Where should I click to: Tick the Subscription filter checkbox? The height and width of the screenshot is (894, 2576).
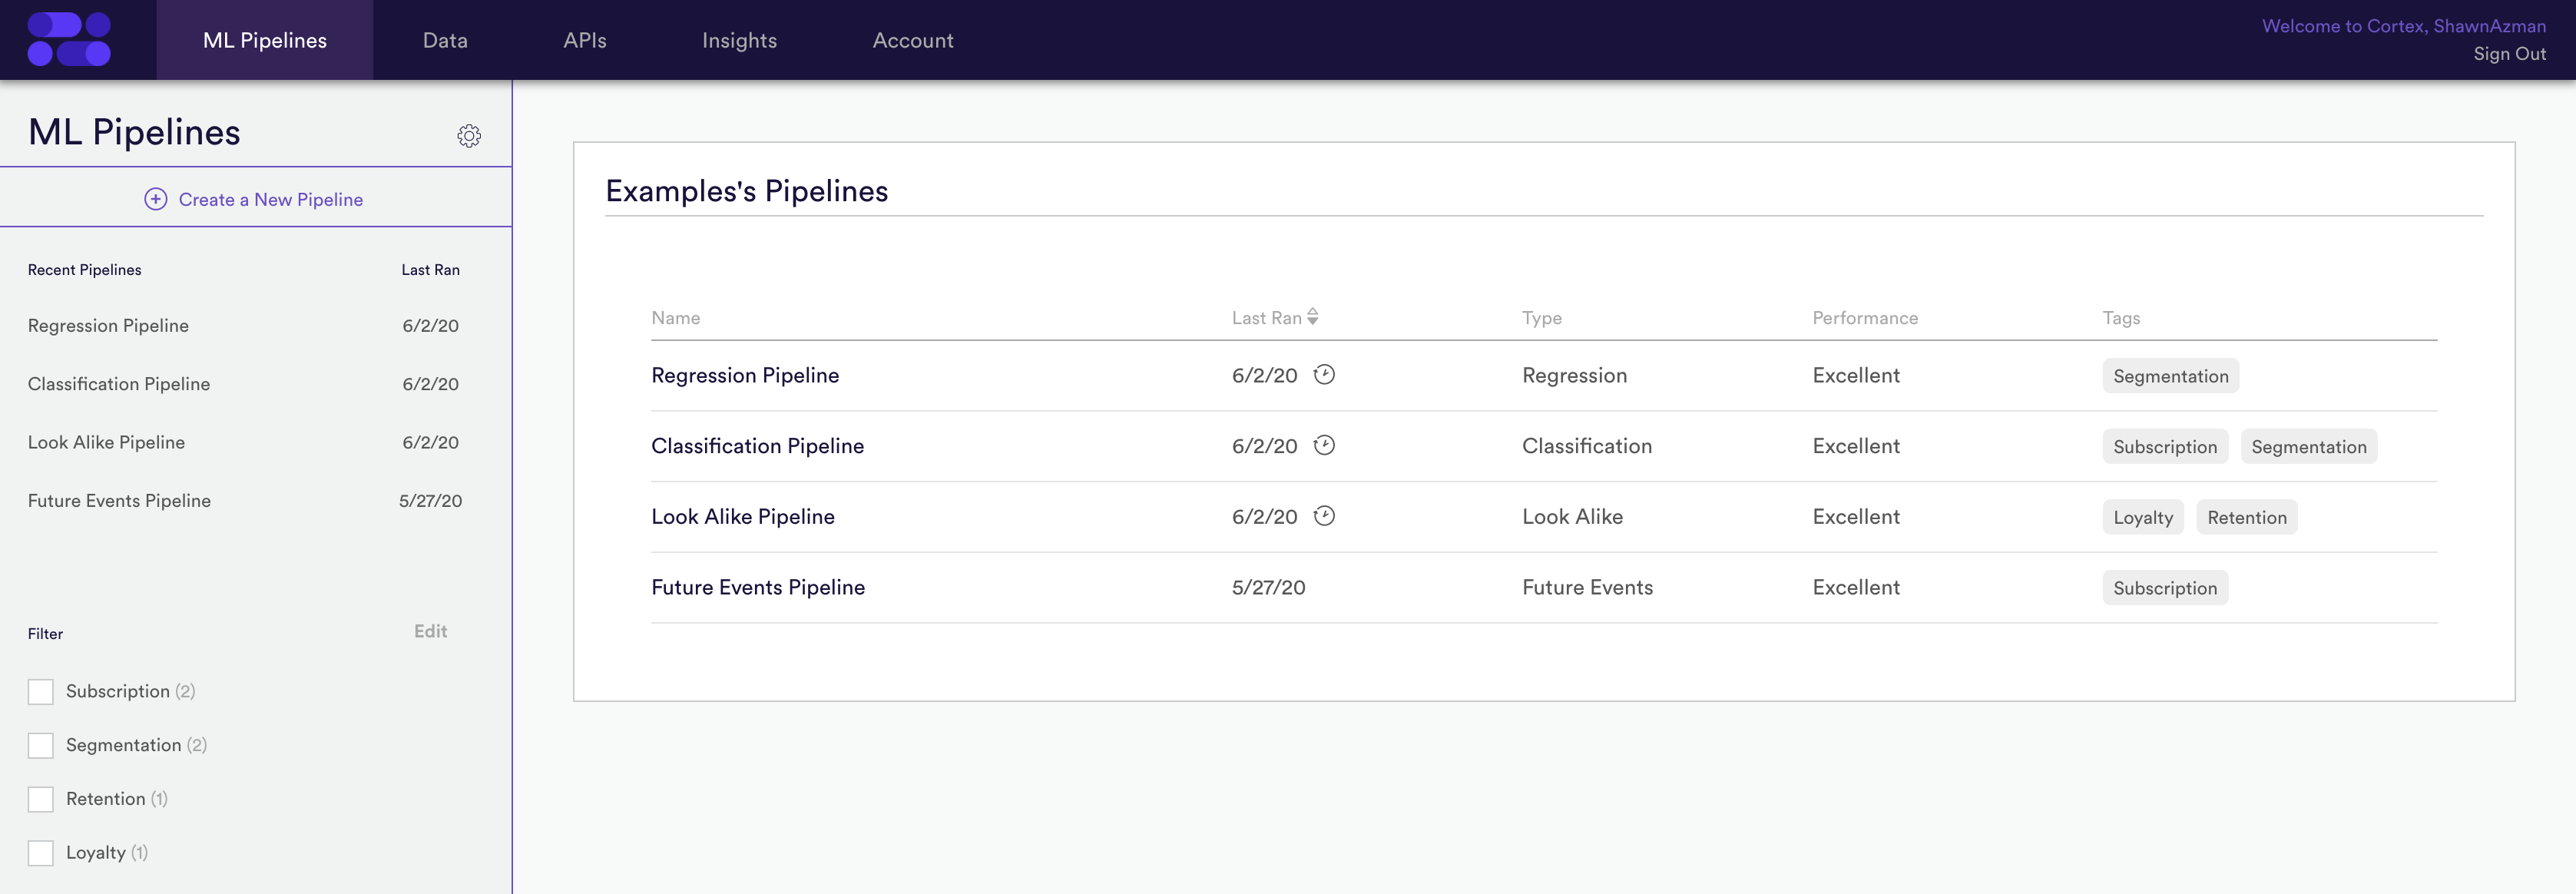click(41, 692)
